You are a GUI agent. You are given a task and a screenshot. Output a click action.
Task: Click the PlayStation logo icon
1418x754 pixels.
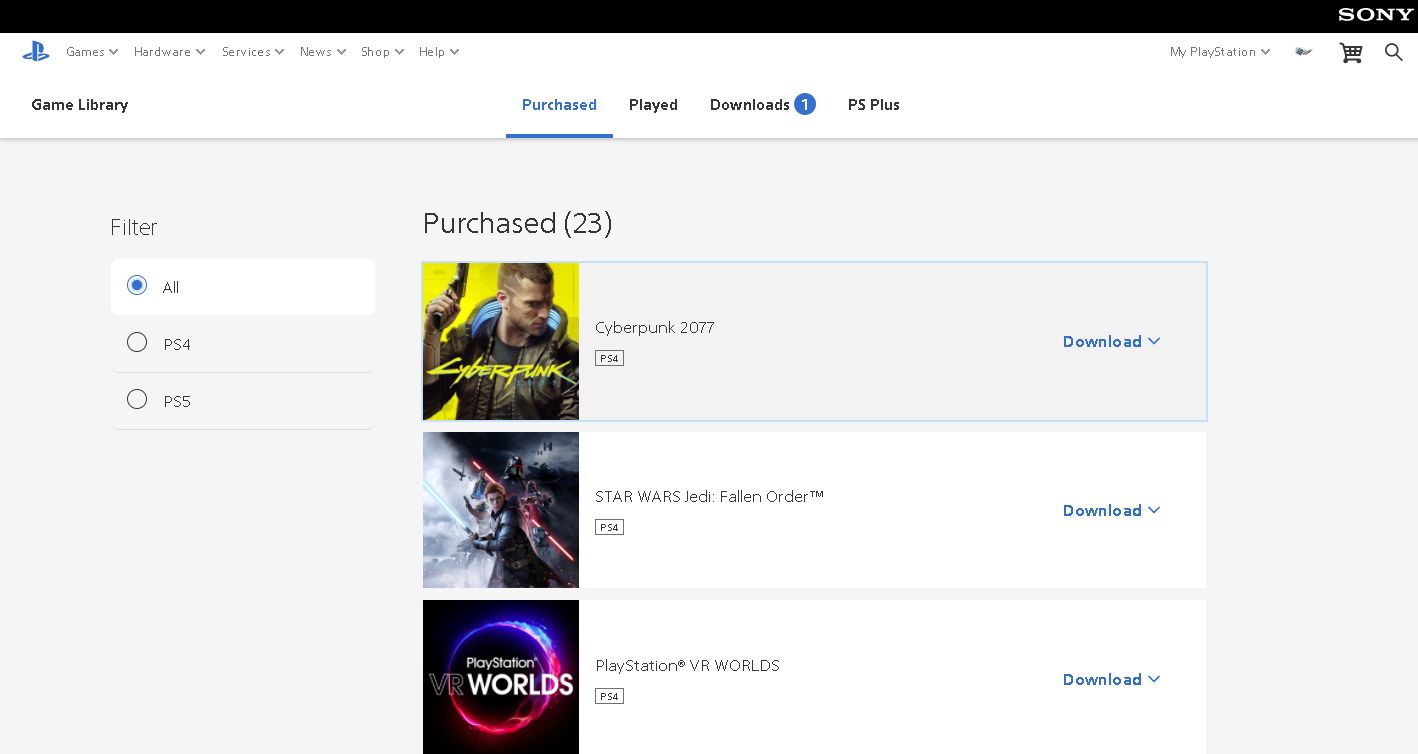pyautogui.click(x=36, y=51)
